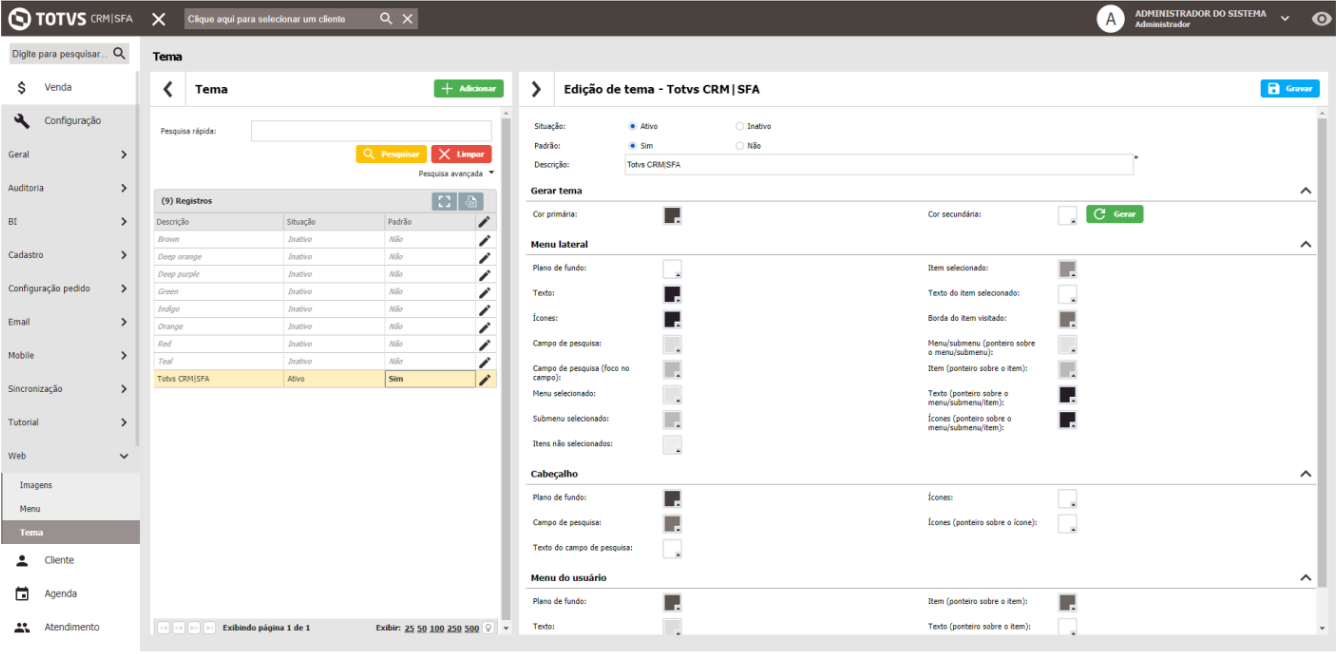Expand the Mobile submenu
The width and height of the screenshot is (1337, 654).
[x=123, y=356]
